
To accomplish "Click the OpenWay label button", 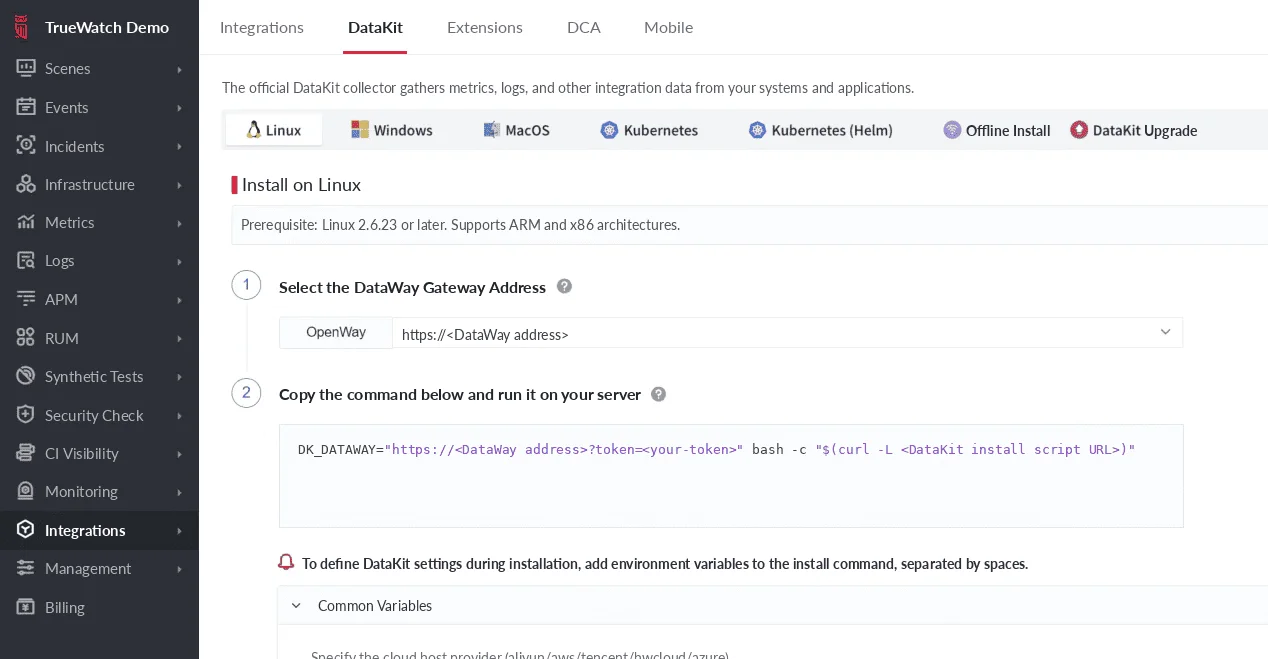I will [336, 333].
